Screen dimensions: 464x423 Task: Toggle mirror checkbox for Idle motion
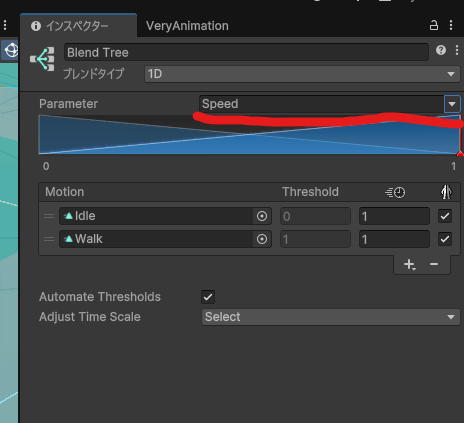[x=445, y=216]
